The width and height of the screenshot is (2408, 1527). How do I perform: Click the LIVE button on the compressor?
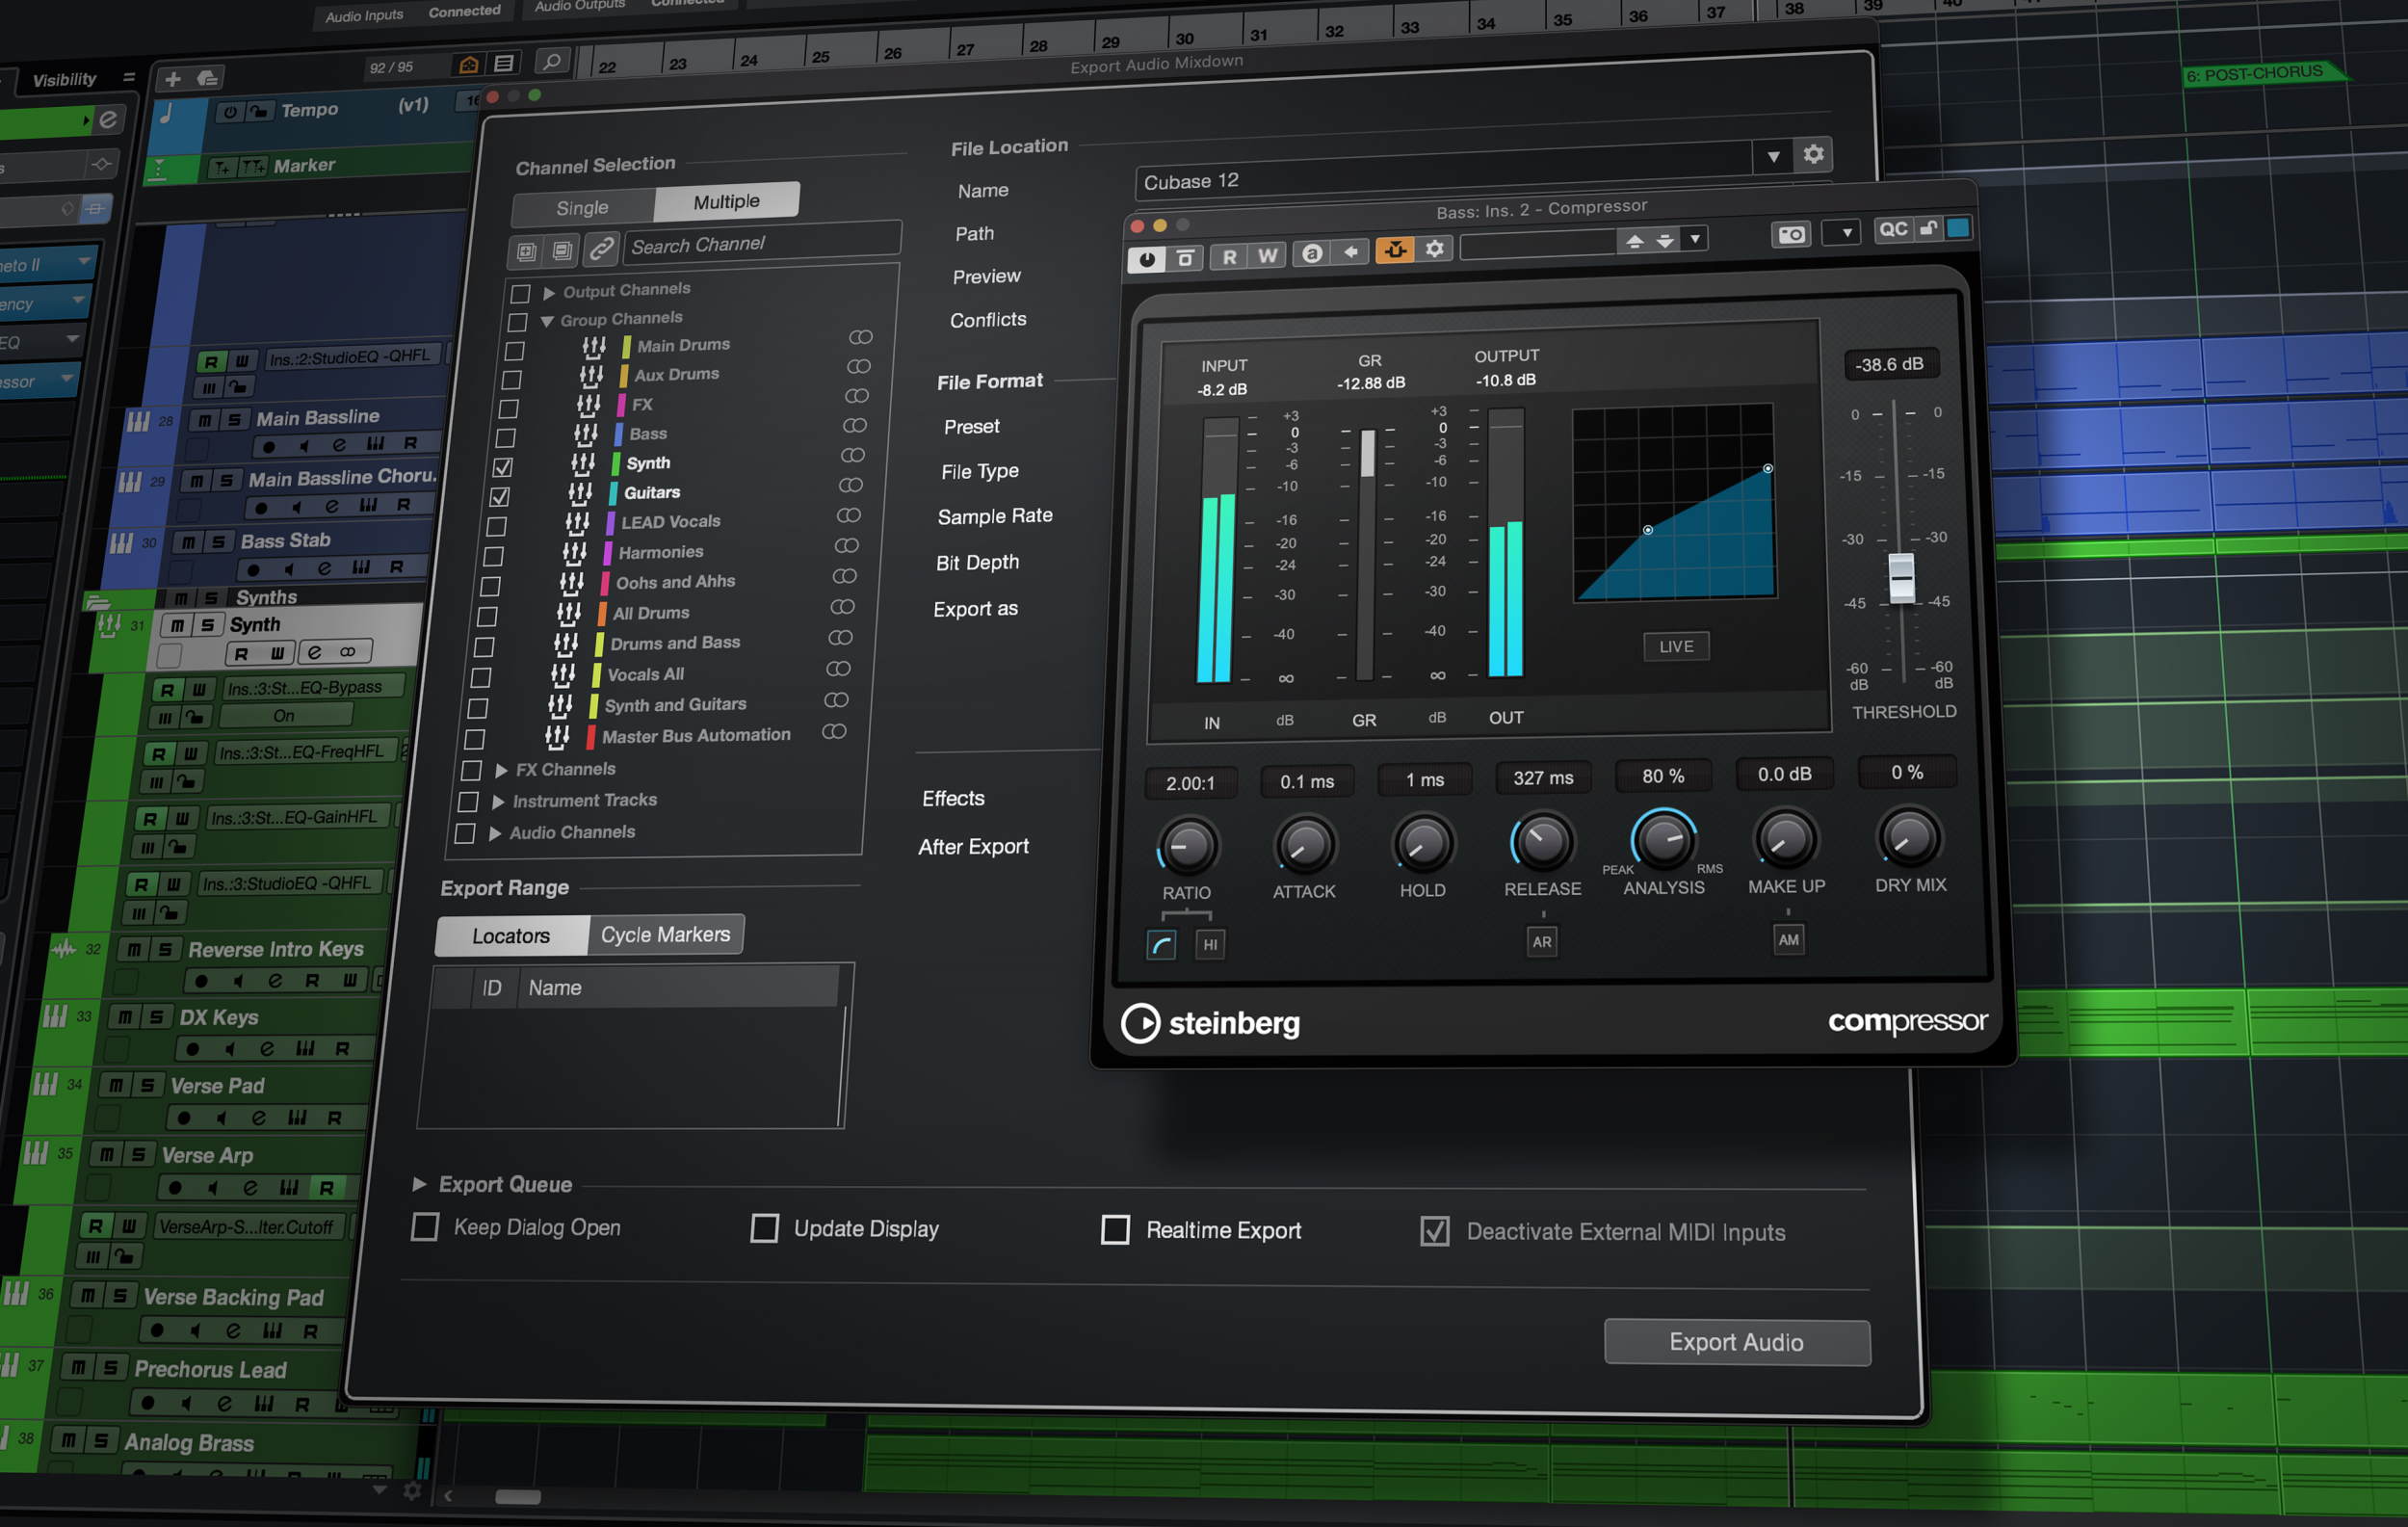pyautogui.click(x=1675, y=646)
